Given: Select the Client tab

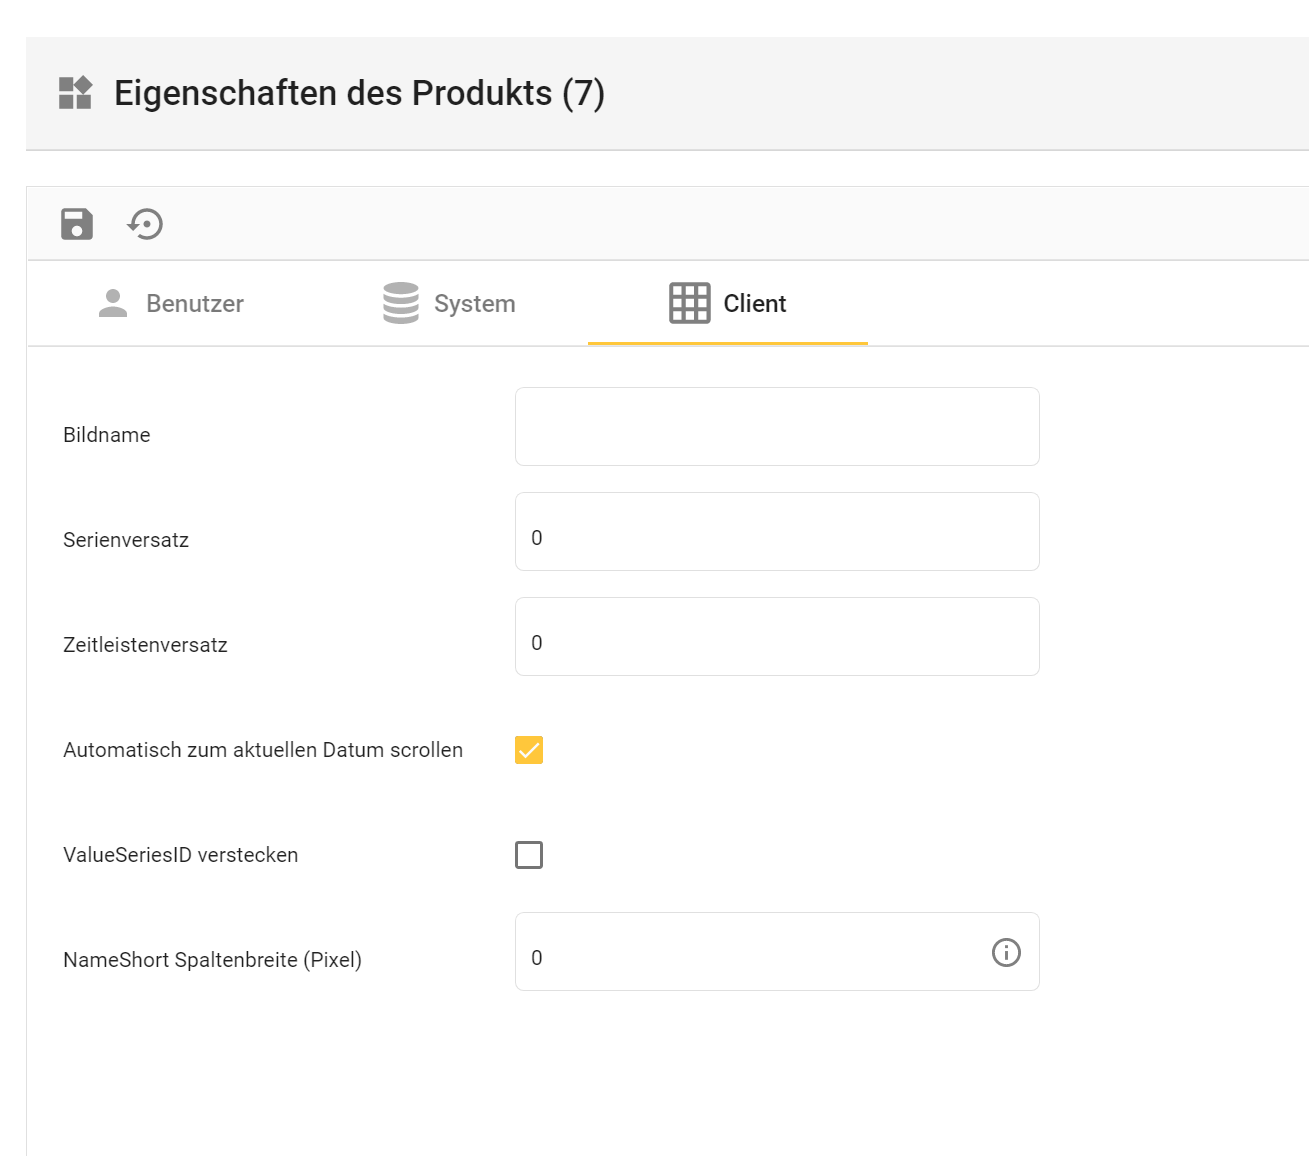Looking at the screenshot, I should pyautogui.click(x=754, y=303).
